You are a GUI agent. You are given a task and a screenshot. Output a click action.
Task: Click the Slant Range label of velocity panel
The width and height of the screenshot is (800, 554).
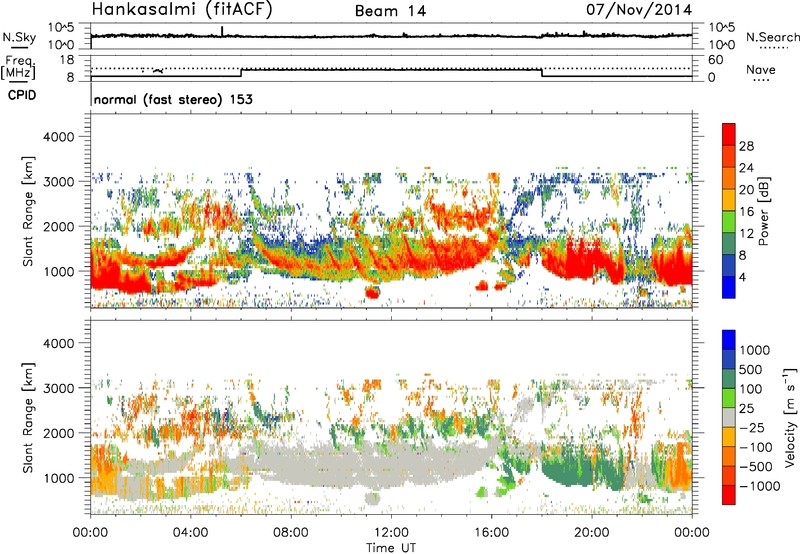28,417
